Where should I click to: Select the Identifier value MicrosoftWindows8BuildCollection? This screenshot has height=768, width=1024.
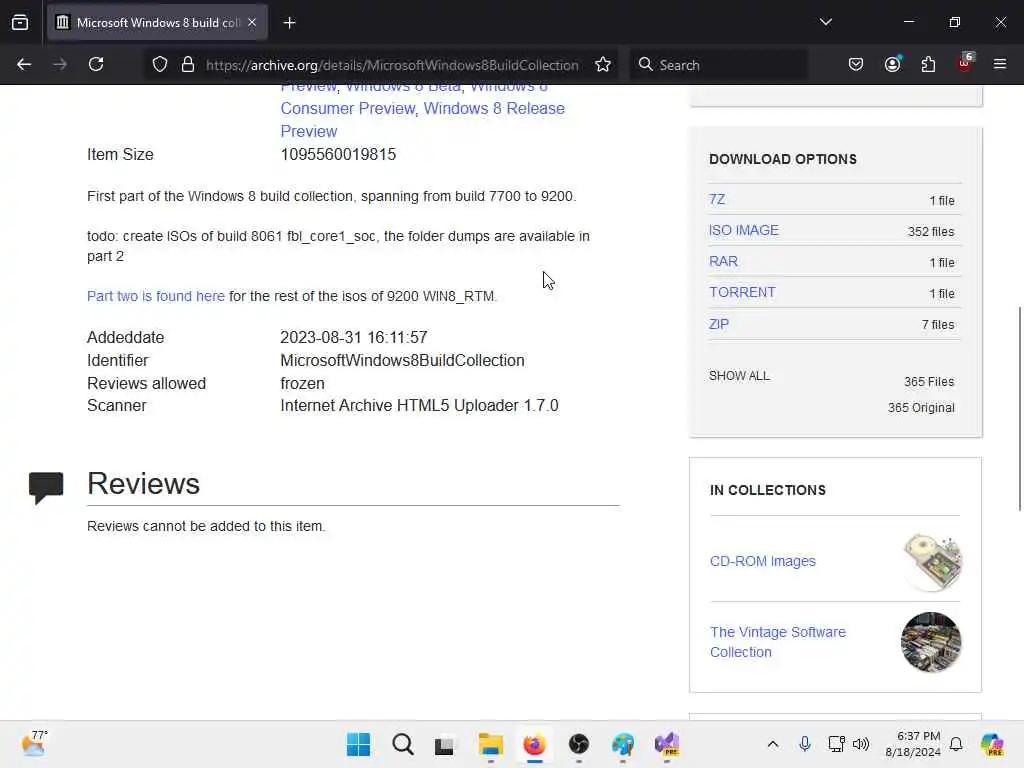point(402,360)
